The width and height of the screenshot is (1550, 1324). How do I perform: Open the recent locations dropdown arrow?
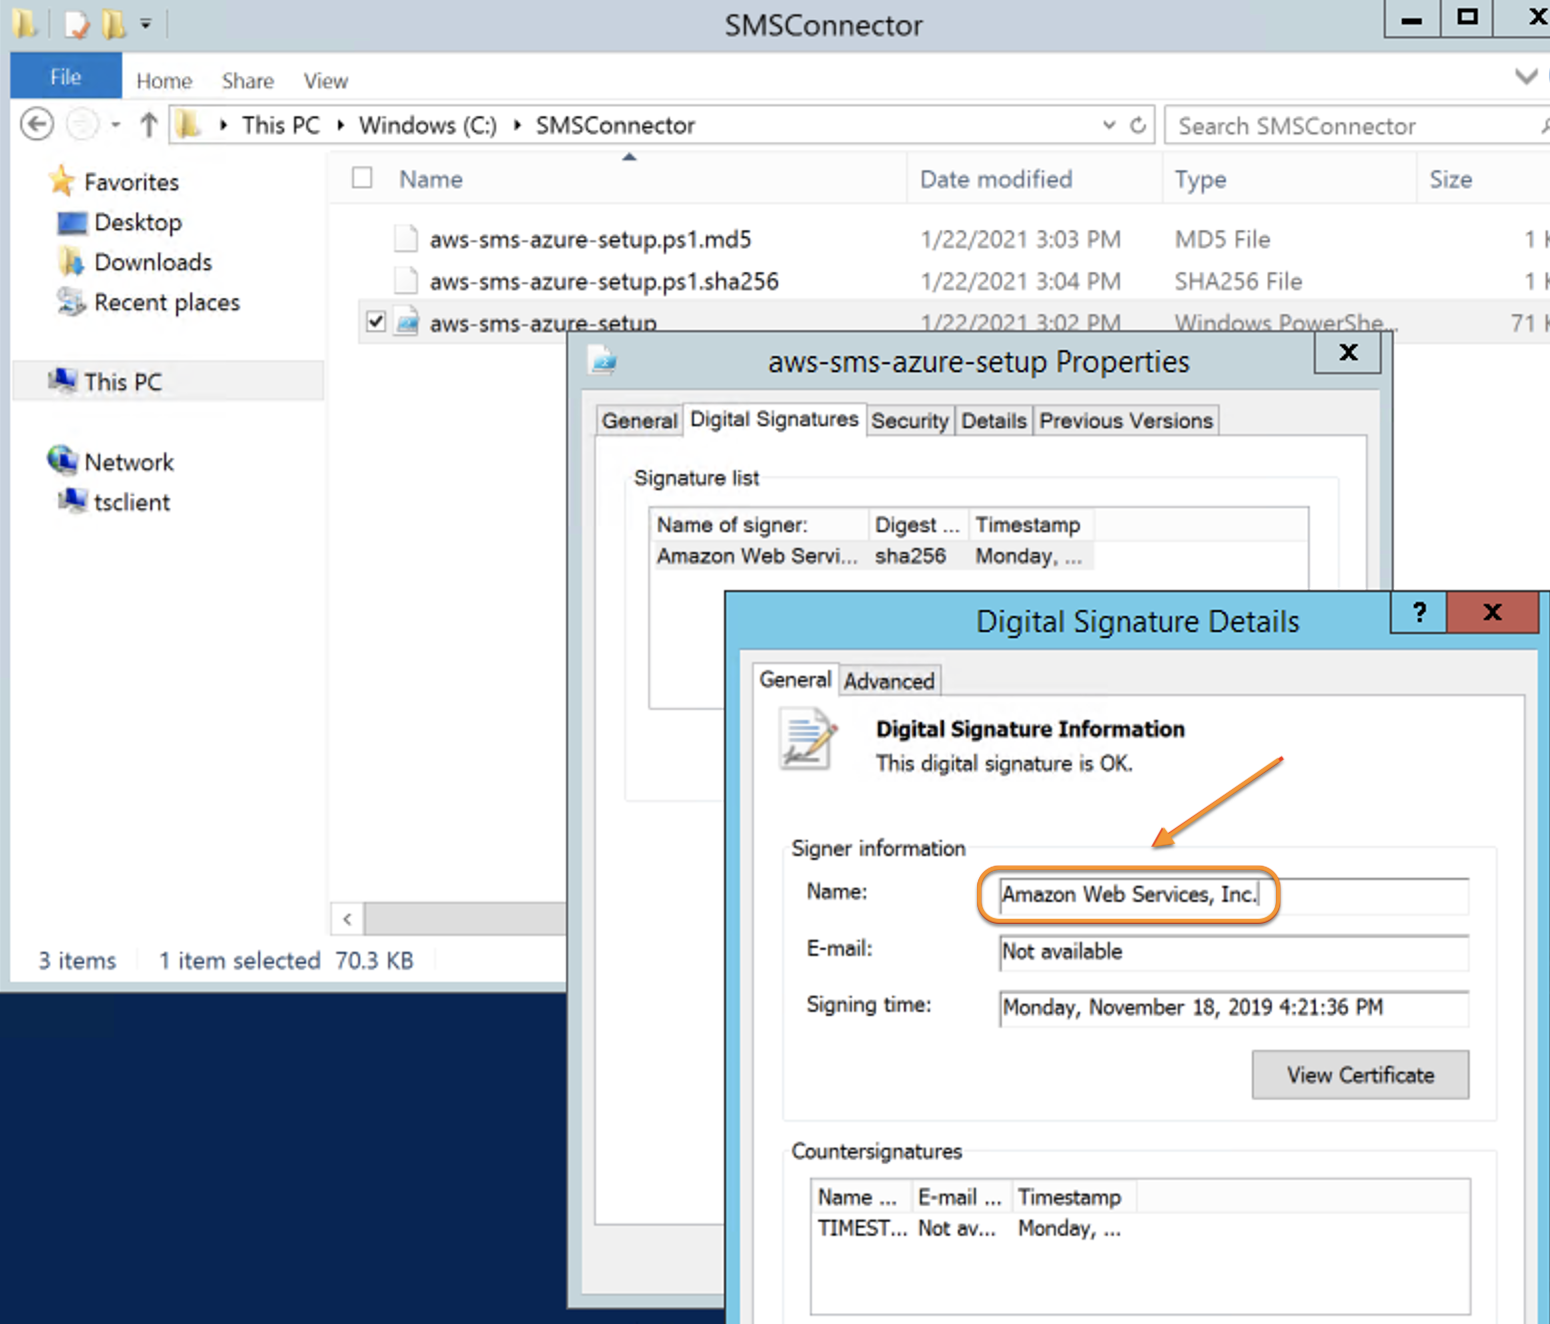pos(116,125)
